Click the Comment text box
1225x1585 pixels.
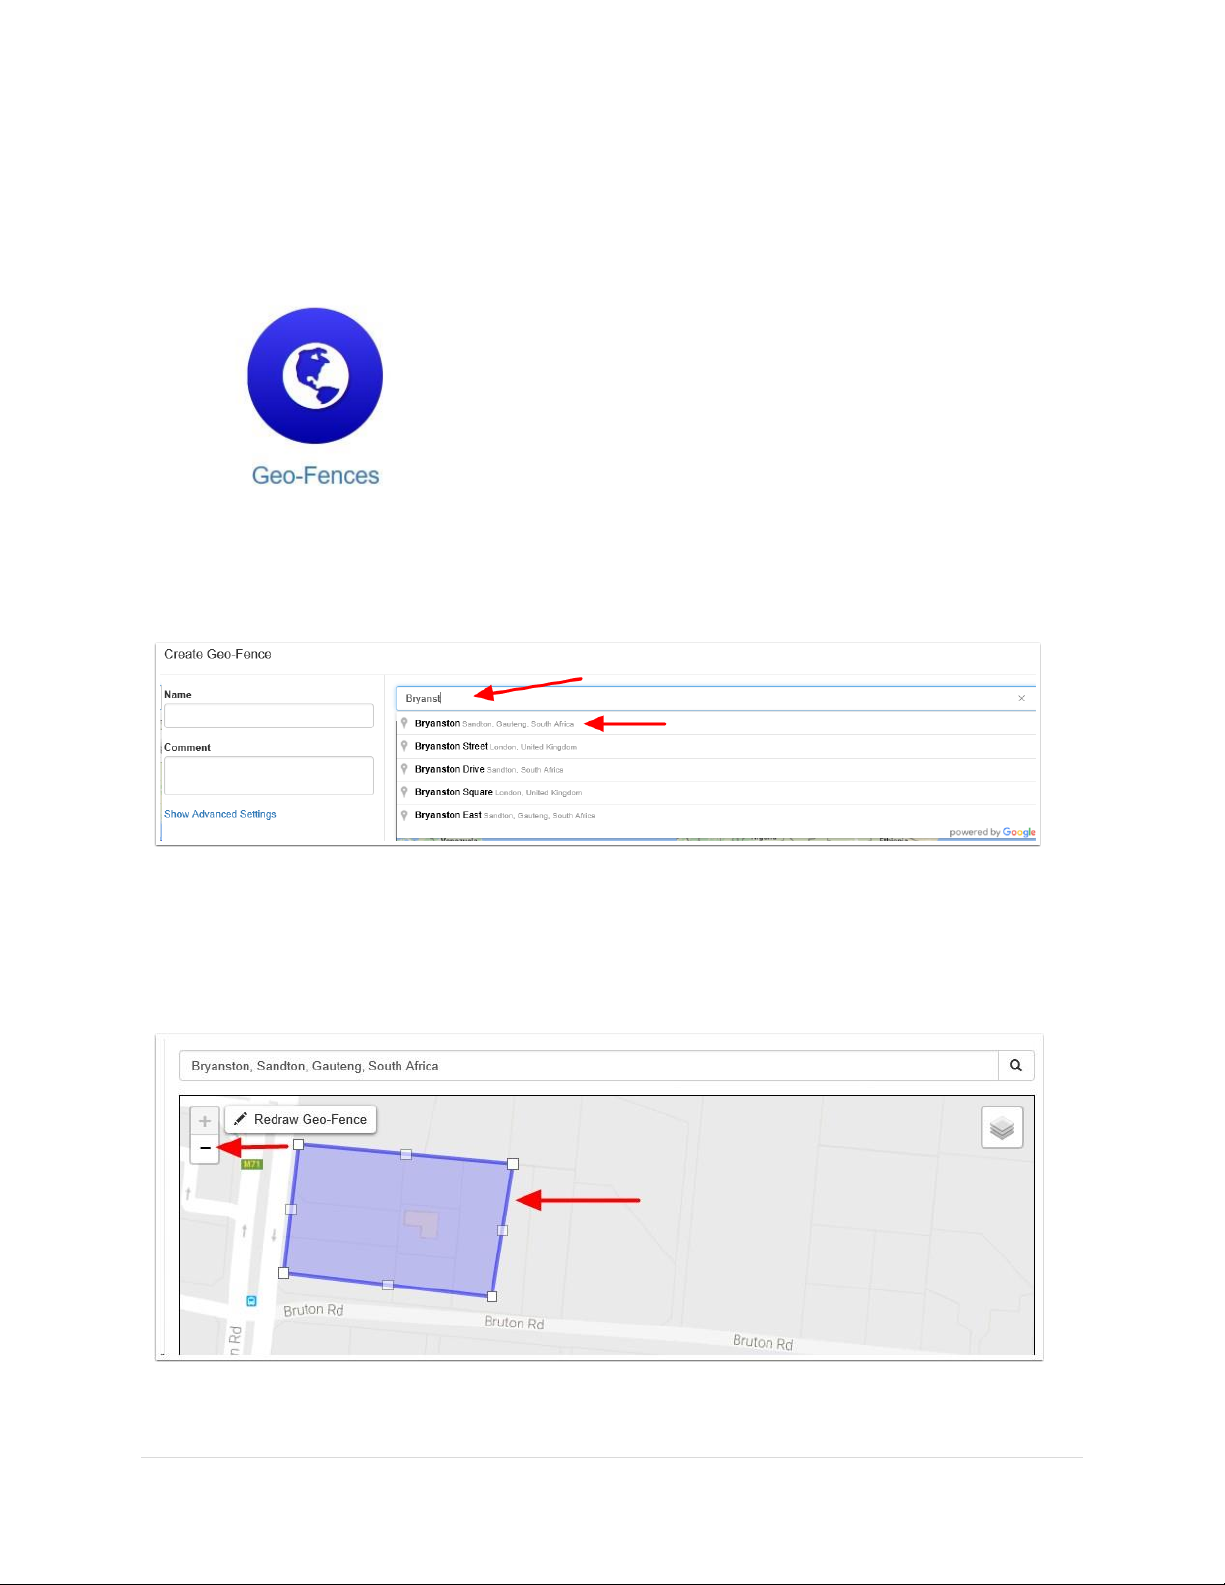point(269,775)
